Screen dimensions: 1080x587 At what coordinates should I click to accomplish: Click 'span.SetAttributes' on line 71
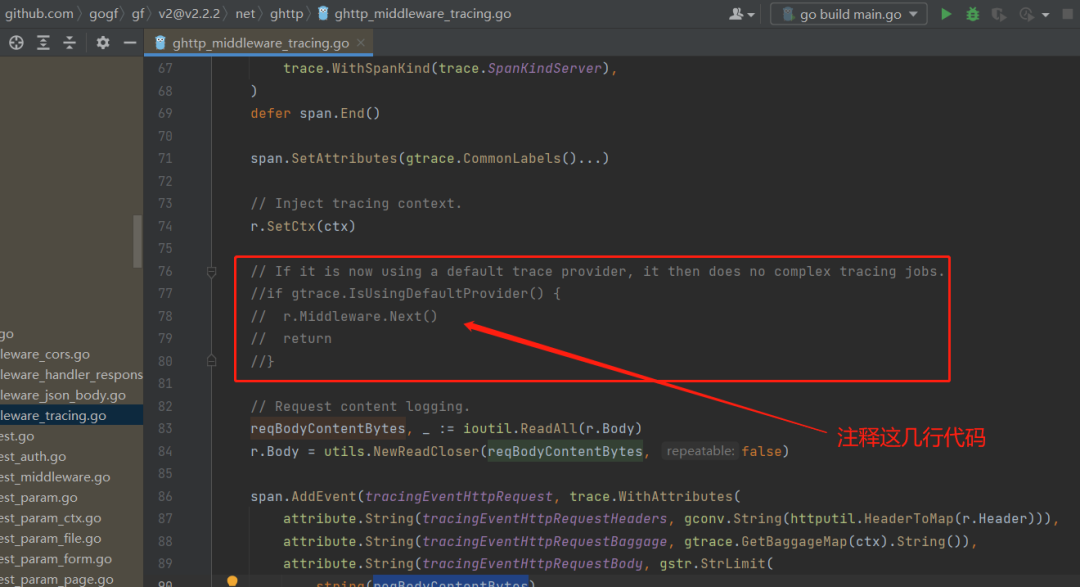pos(324,158)
